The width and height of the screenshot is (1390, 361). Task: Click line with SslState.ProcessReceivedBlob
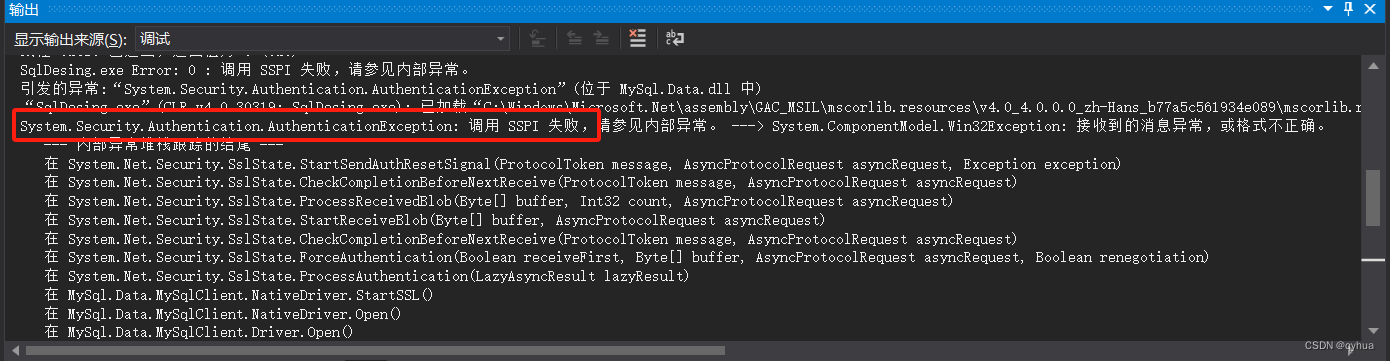(499, 201)
